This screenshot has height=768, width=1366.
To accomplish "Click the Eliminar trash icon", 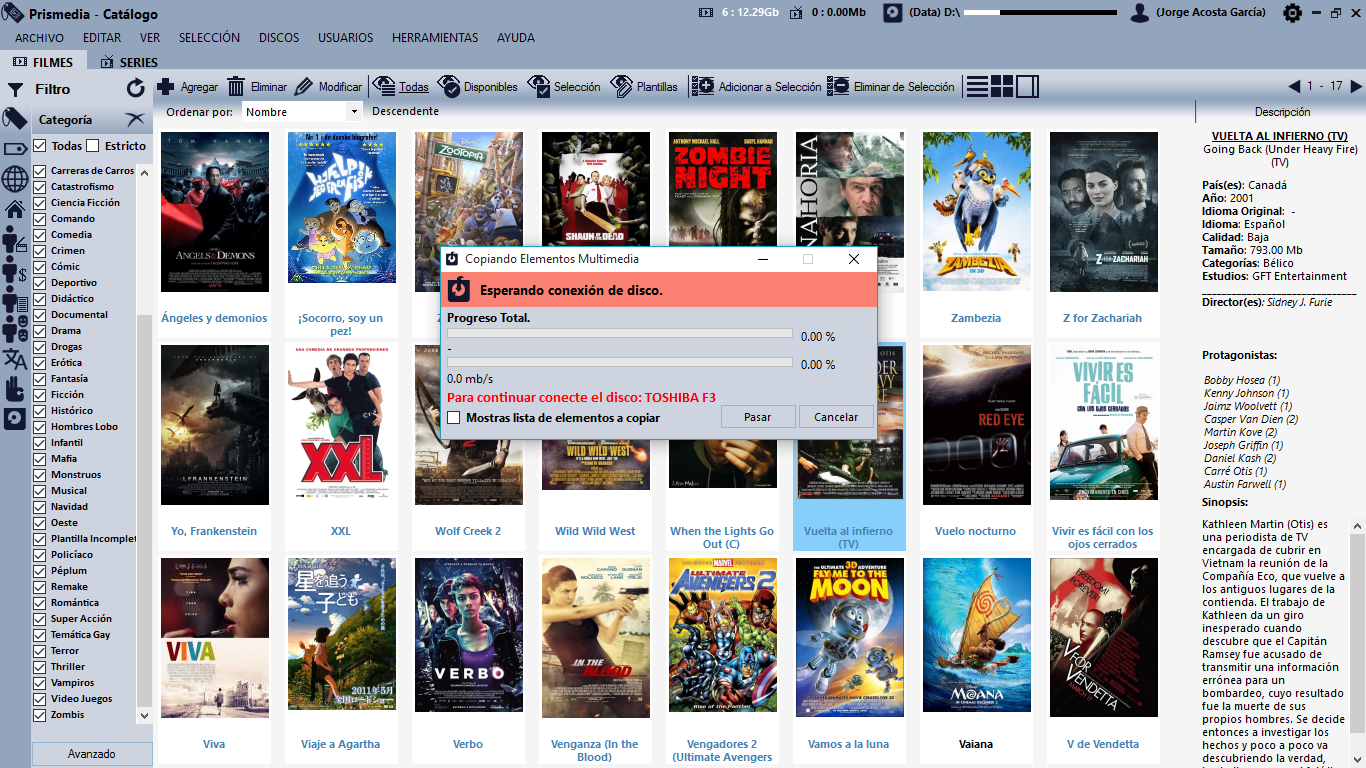I will click(236, 87).
